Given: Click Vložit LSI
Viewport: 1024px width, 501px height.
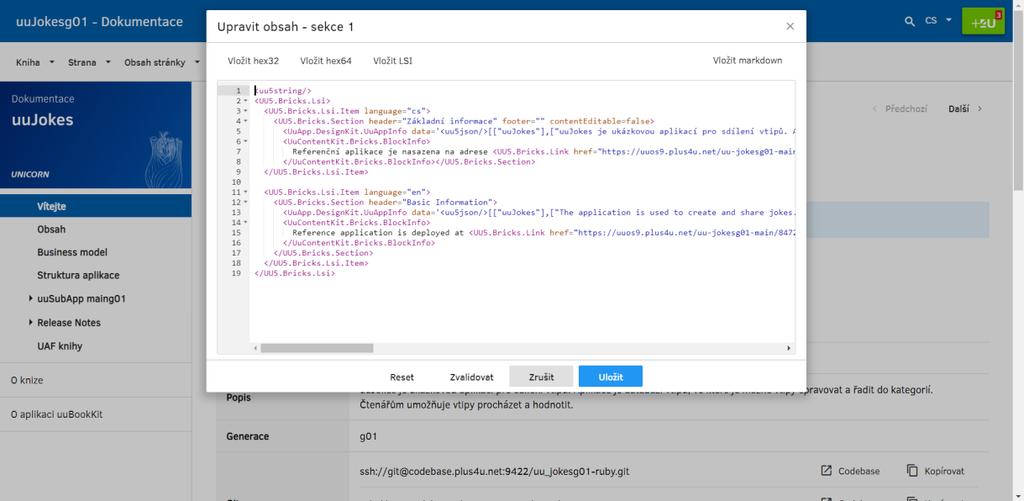Looking at the screenshot, I should (392, 61).
